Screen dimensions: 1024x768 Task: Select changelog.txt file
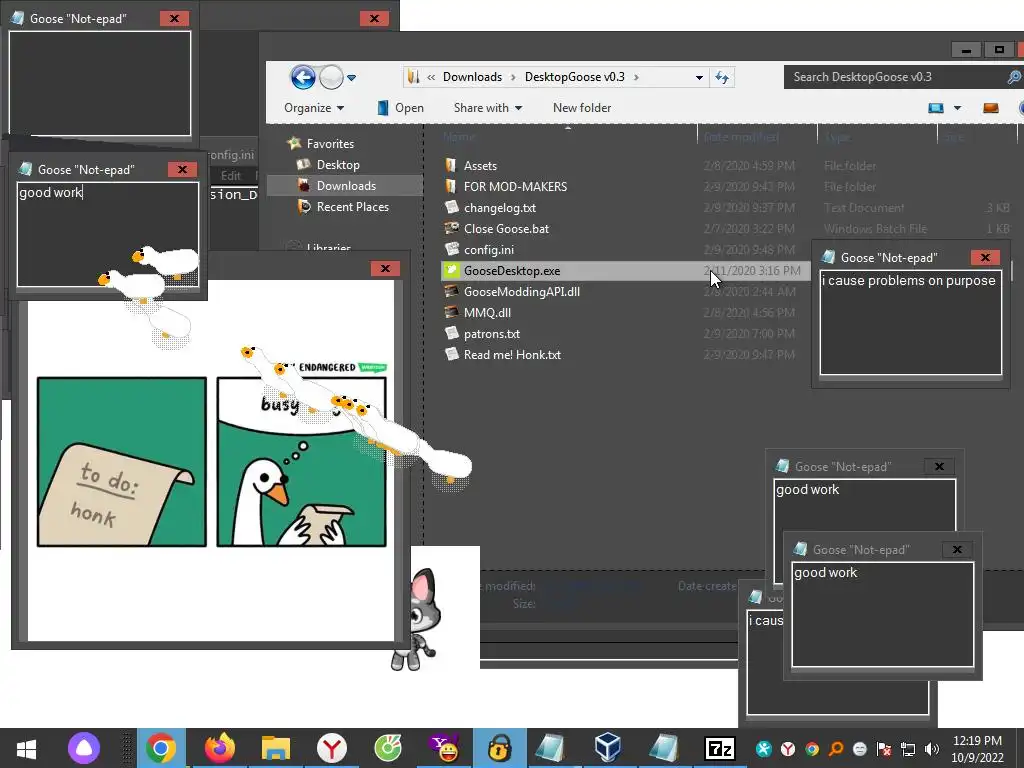[x=500, y=208]
